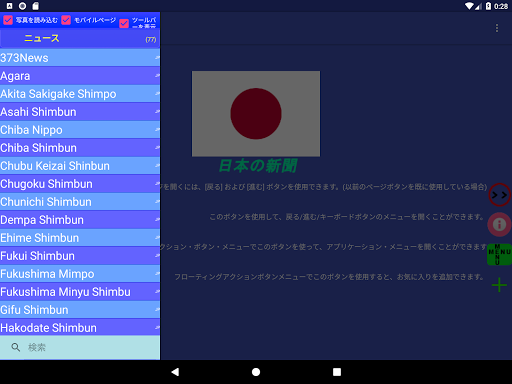512x384 pixels.
Task: Click the arrow icon beside Fukui Shimbun
Action: [157, 256]
